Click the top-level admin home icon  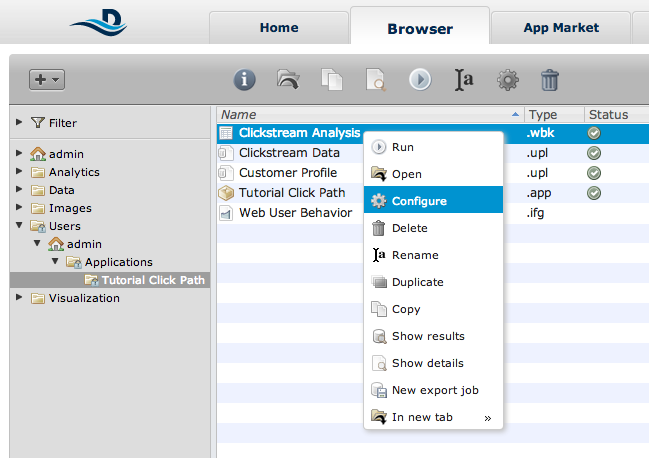click(x=38, y=153)
